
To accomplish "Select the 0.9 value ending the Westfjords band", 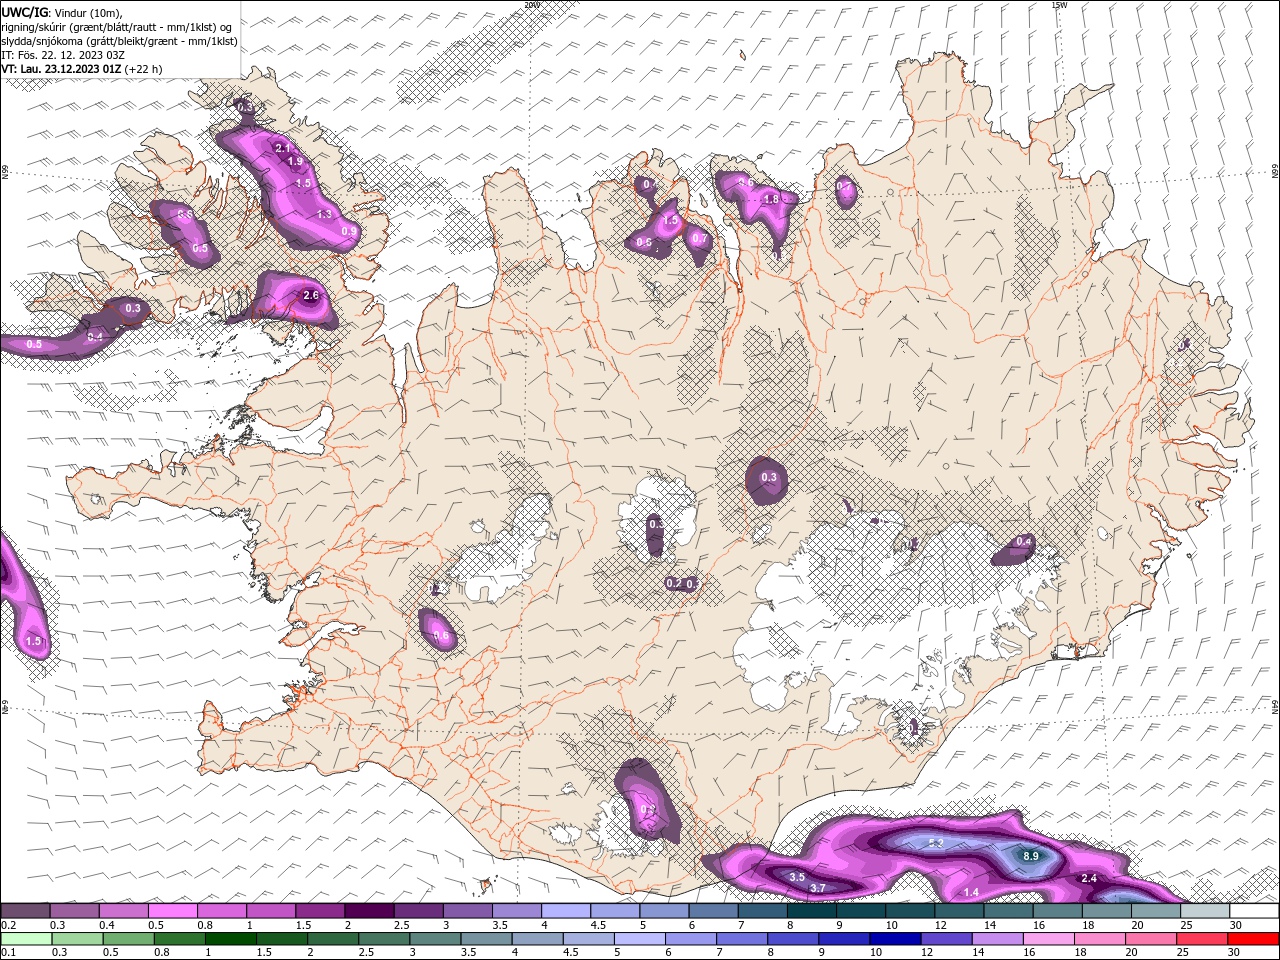I will pos(349,231).
